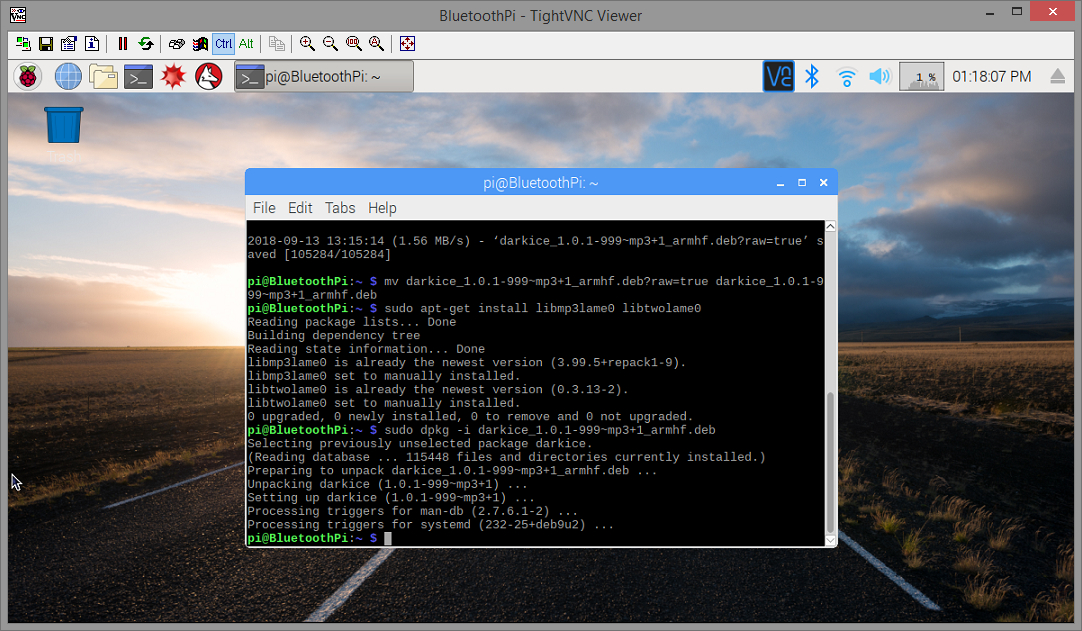Launch terminal from the panel launcher
This screenshot has width=1082, height=631.
coord(138,77)
